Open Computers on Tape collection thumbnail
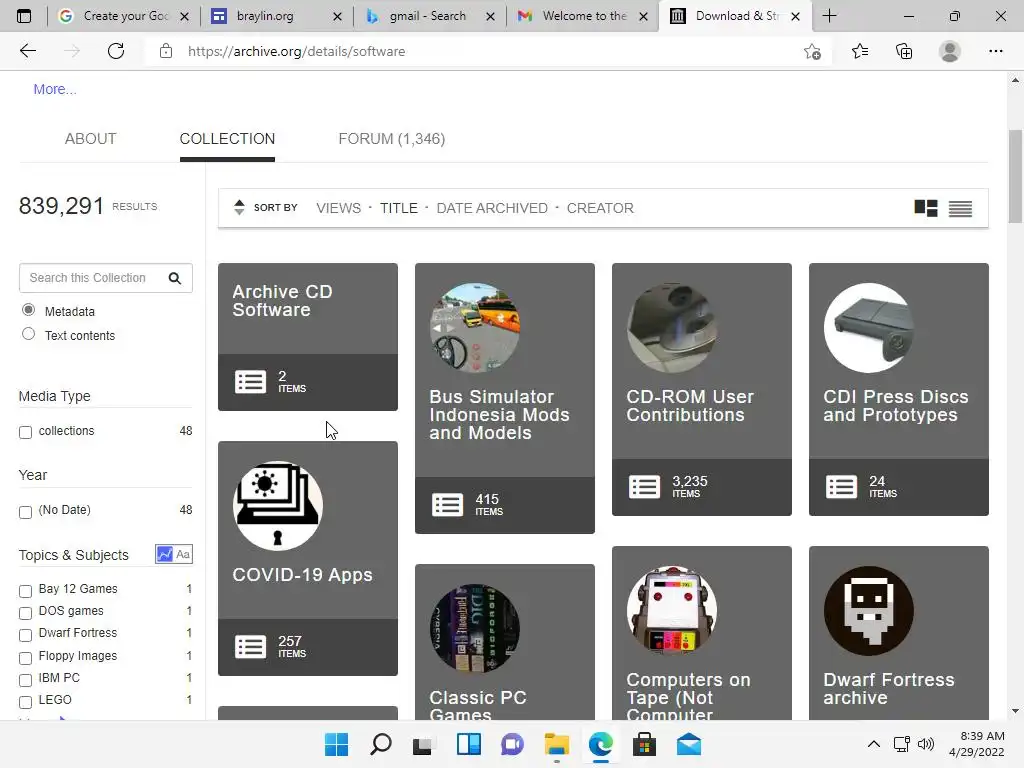This screenshot has width=1024, height=768. click(x=672, y=611)
